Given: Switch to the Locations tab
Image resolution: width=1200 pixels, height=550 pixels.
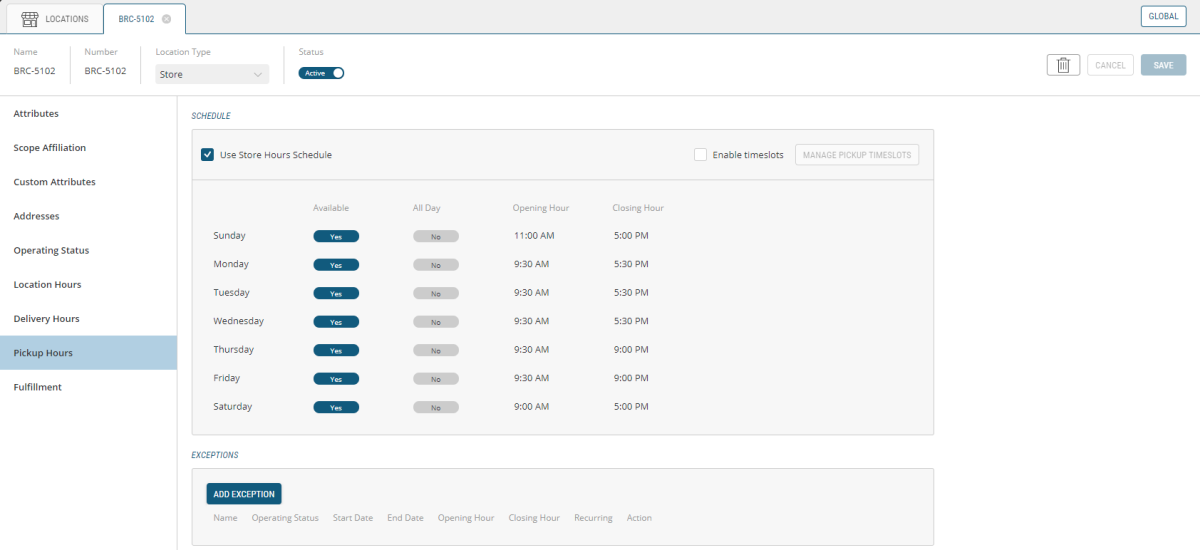Looking at the screenshot, I should [x=56, y=19].
